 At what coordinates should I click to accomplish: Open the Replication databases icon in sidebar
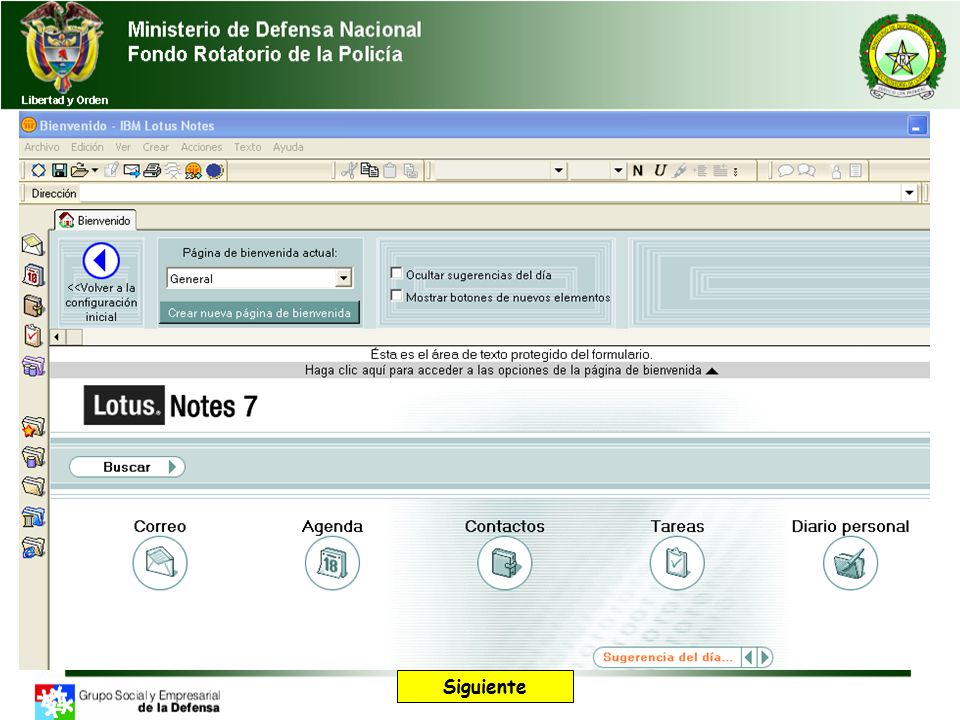(33, 366)
